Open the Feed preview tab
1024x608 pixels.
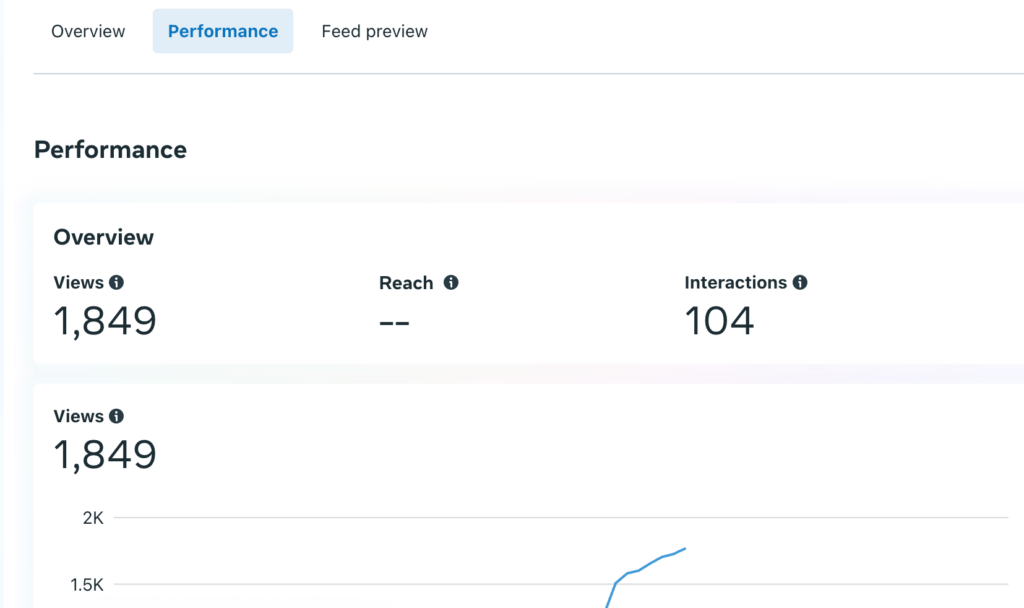pos(374,31)
